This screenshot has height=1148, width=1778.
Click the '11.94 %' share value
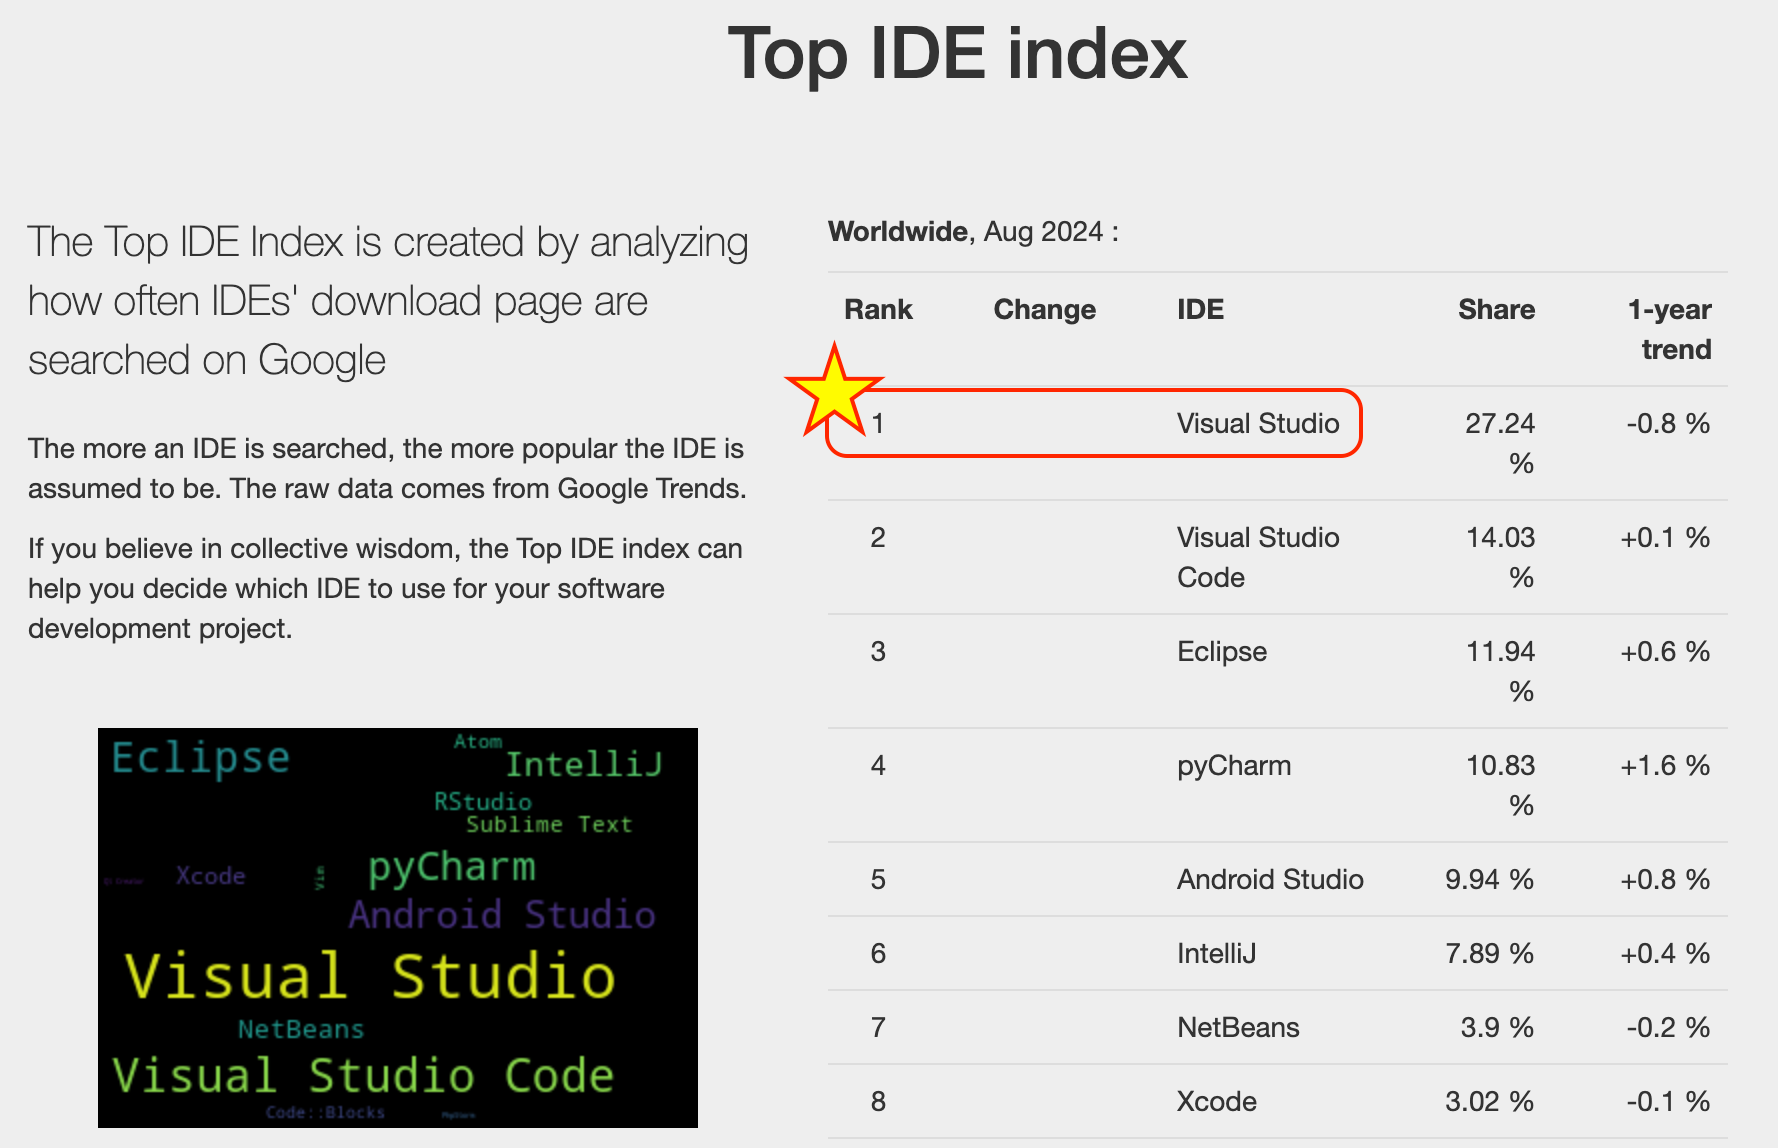coord(1500,671)
